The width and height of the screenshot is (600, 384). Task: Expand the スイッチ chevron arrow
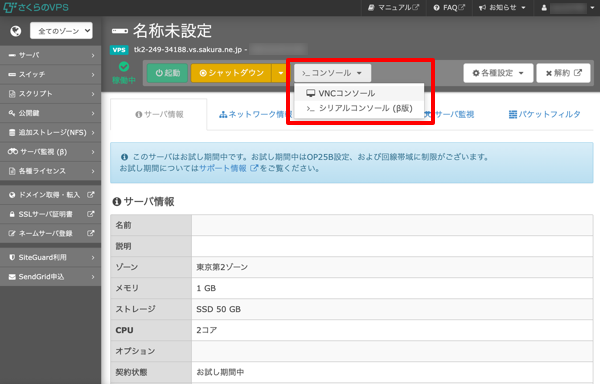(93, 75)
